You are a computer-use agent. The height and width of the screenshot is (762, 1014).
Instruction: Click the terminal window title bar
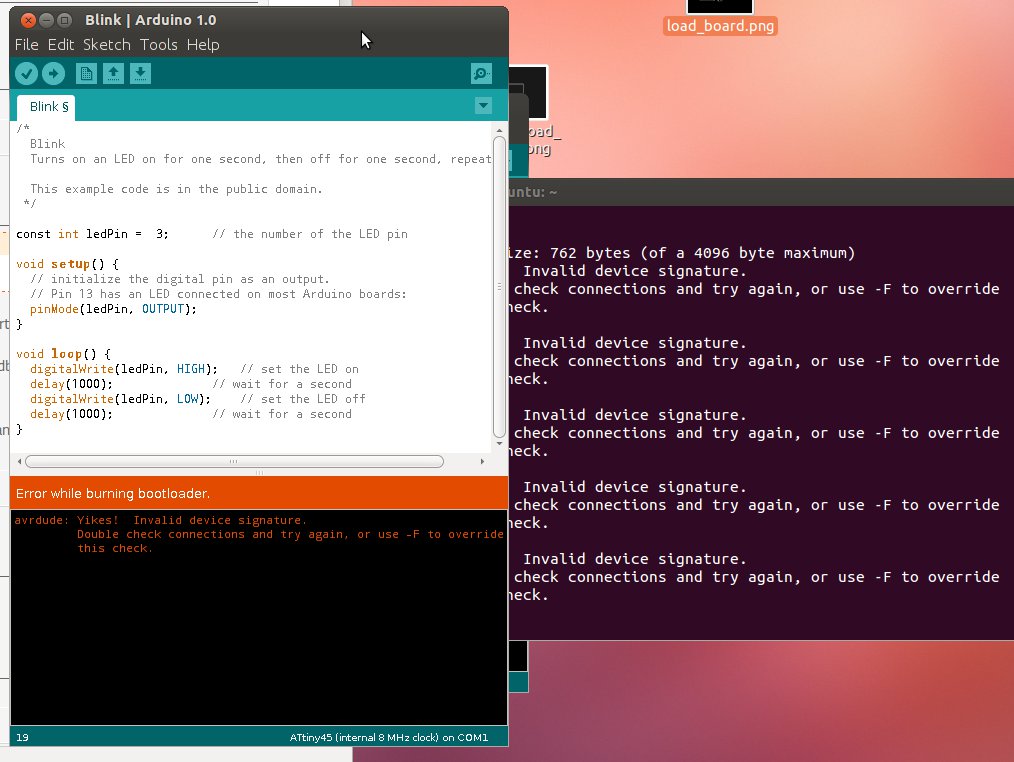point(761,192)
